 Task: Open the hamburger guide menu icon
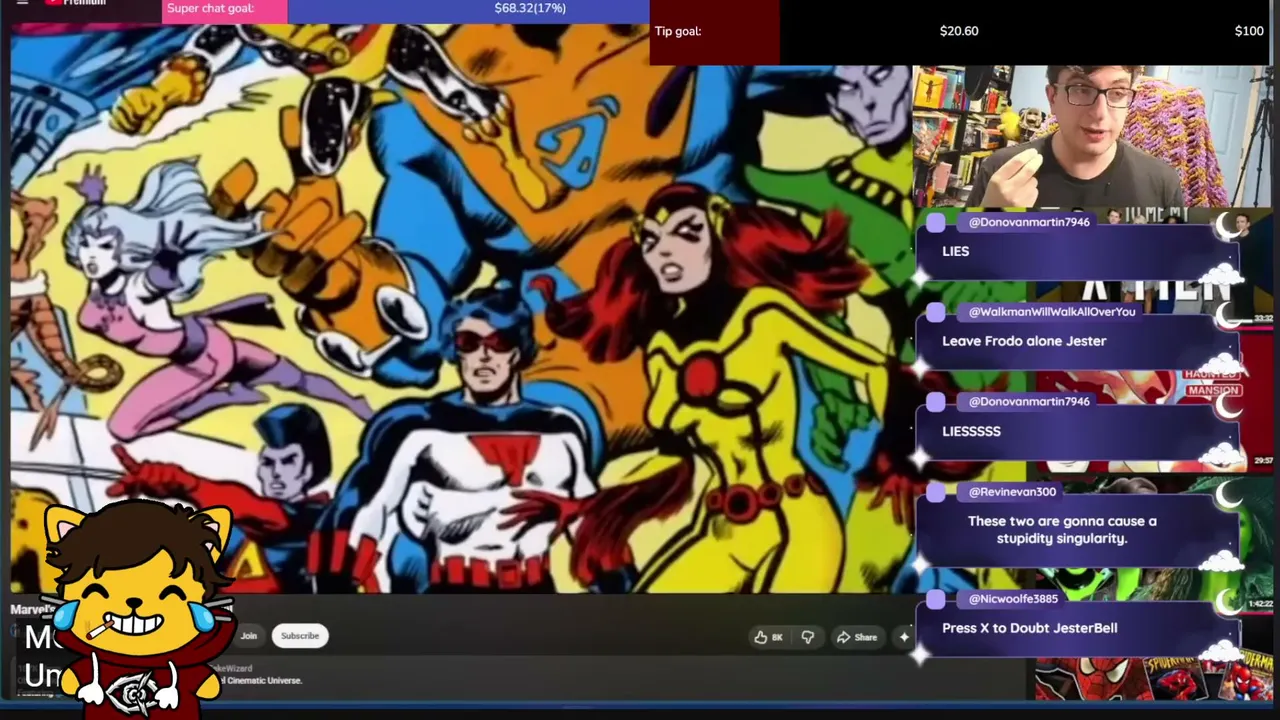22,3
